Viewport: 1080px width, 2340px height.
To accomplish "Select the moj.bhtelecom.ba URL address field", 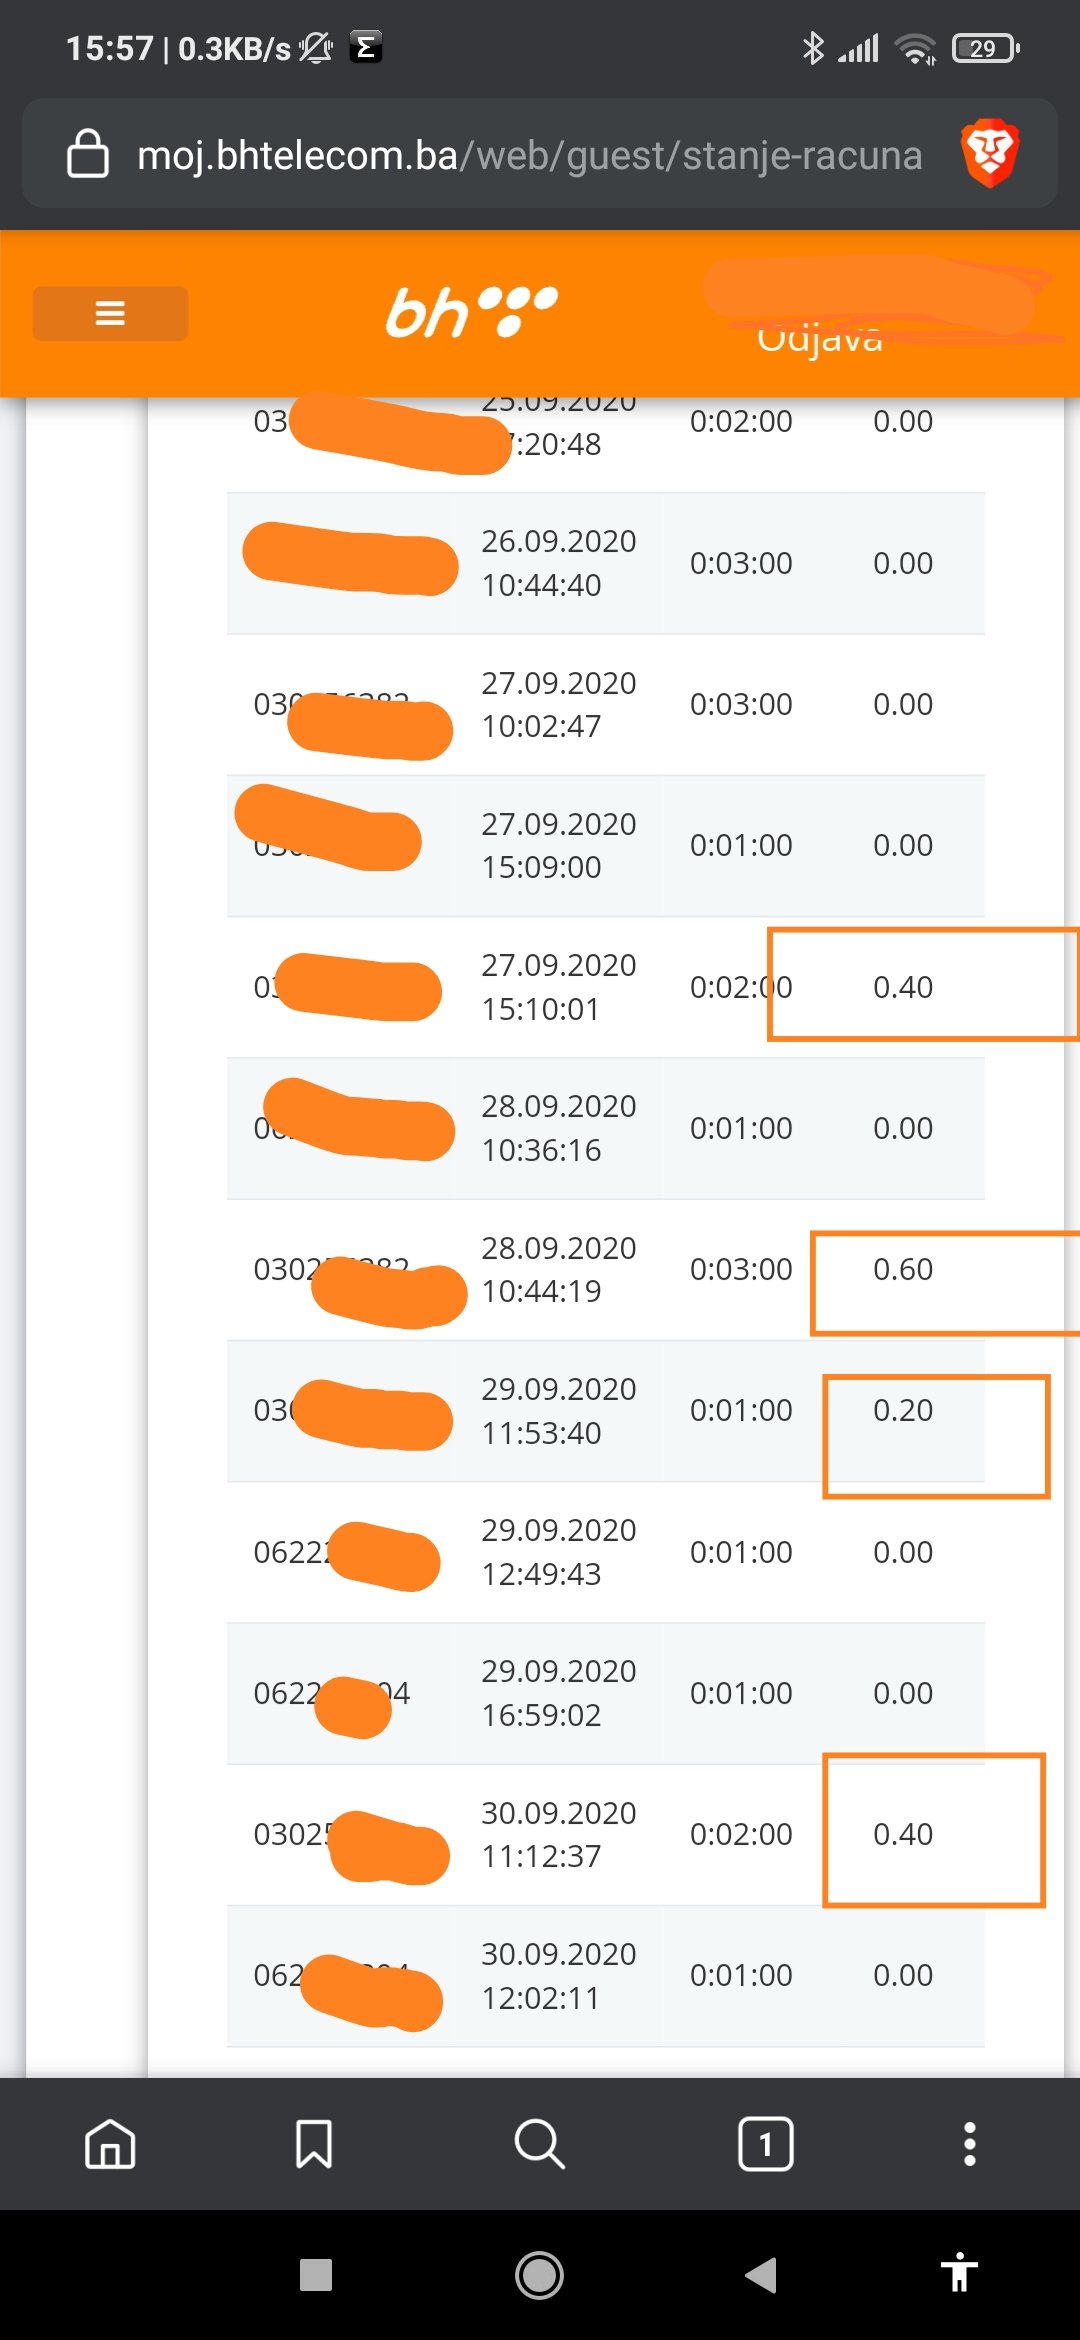I will 530,155.
